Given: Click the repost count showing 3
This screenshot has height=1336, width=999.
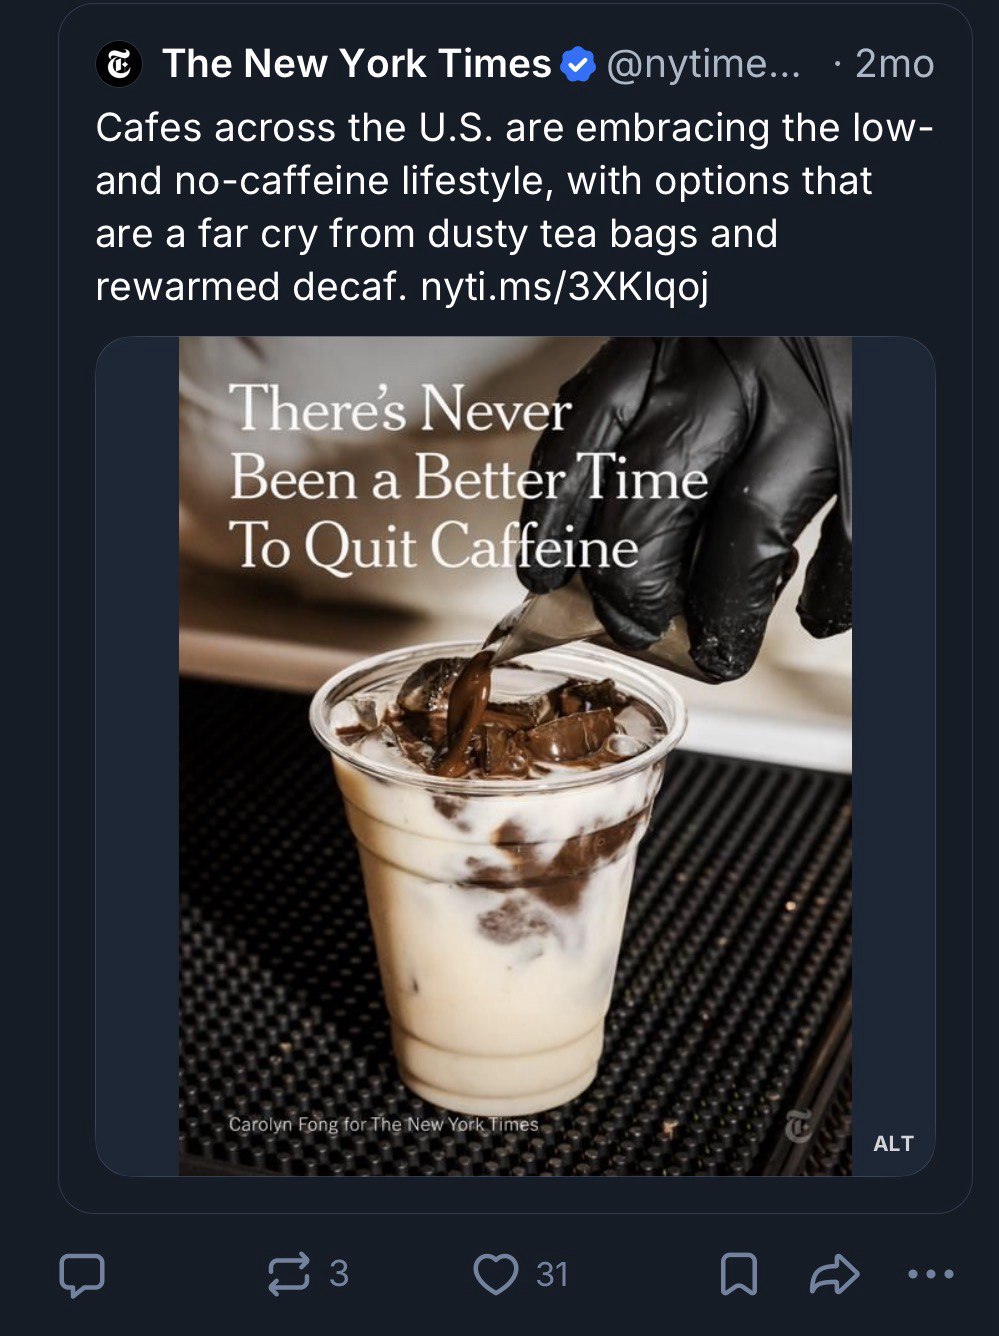Looking at the screenshot, I should (x=339, y=1274).
